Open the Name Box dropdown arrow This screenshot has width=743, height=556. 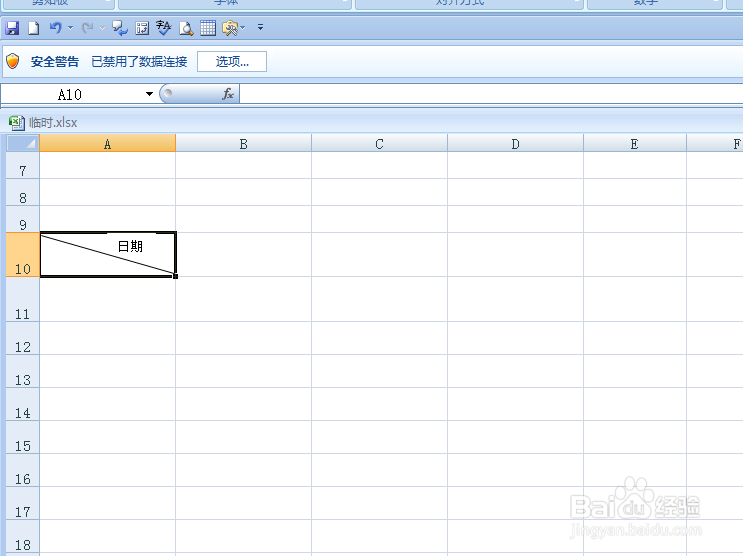click(149, 94)
